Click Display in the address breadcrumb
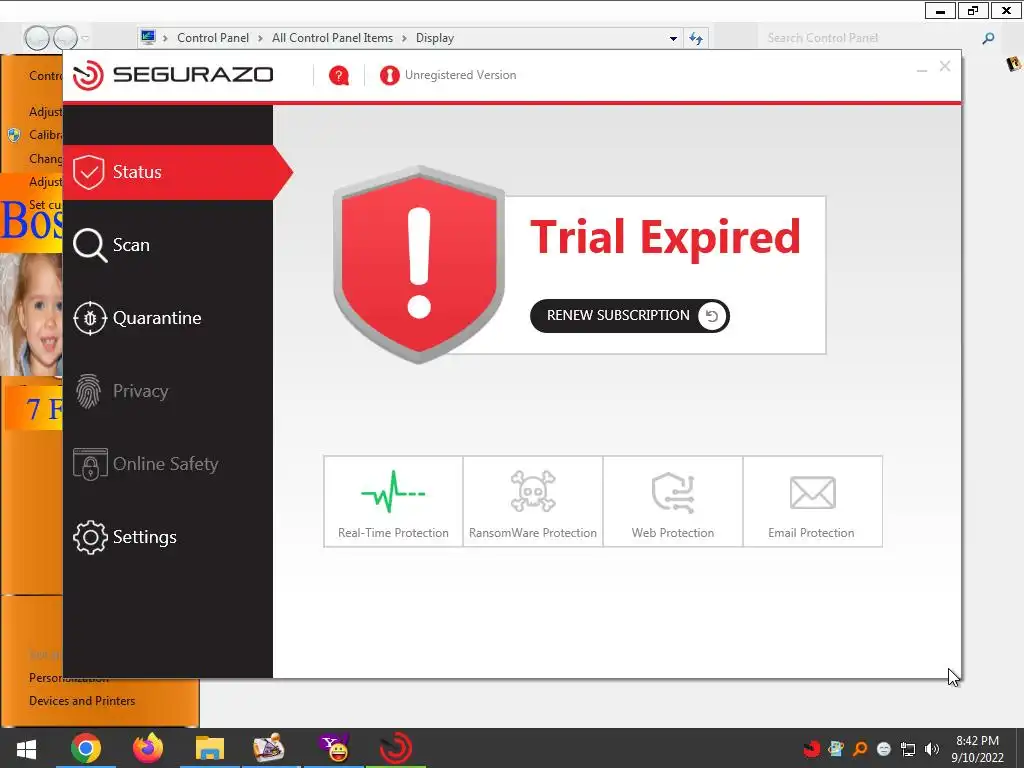Image resolution: width=1024 pixels, height=768 pixels. coord(435,38)
